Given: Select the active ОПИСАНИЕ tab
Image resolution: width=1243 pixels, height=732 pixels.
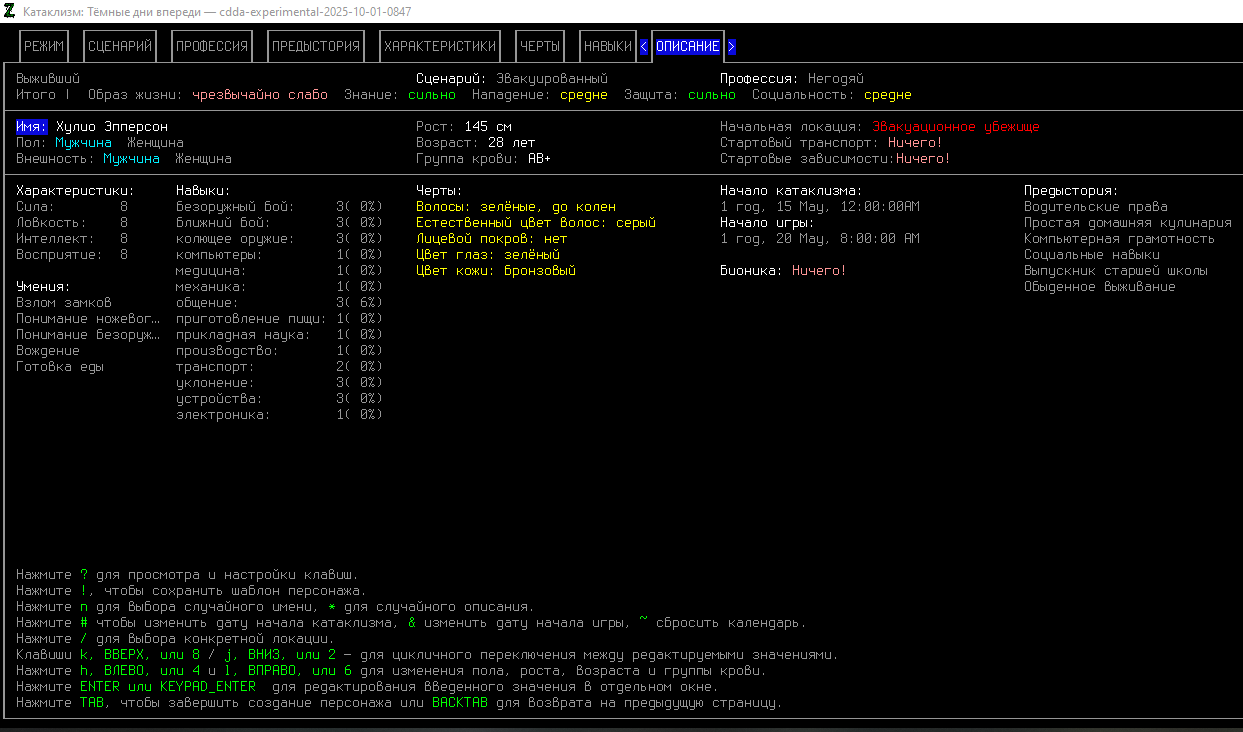Looking at the screenshot, I should pos(688,47).
